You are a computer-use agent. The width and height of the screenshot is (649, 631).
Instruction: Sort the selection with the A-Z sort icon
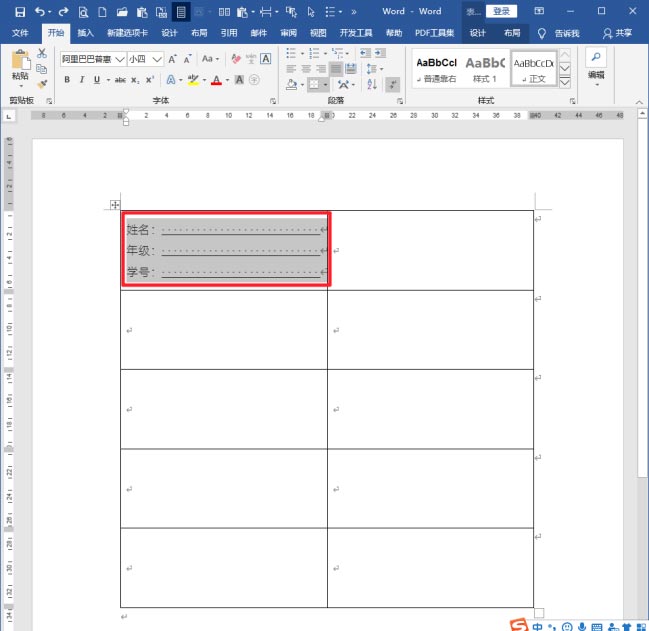click(x=372, y=84)
